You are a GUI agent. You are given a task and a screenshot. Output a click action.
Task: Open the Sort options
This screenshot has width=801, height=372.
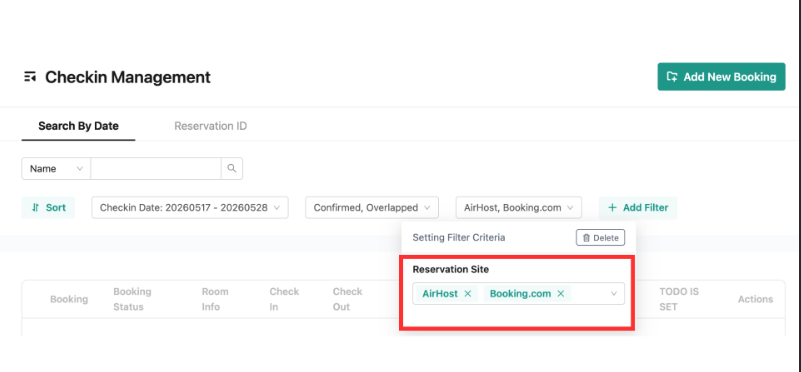(x=48, y=207)
